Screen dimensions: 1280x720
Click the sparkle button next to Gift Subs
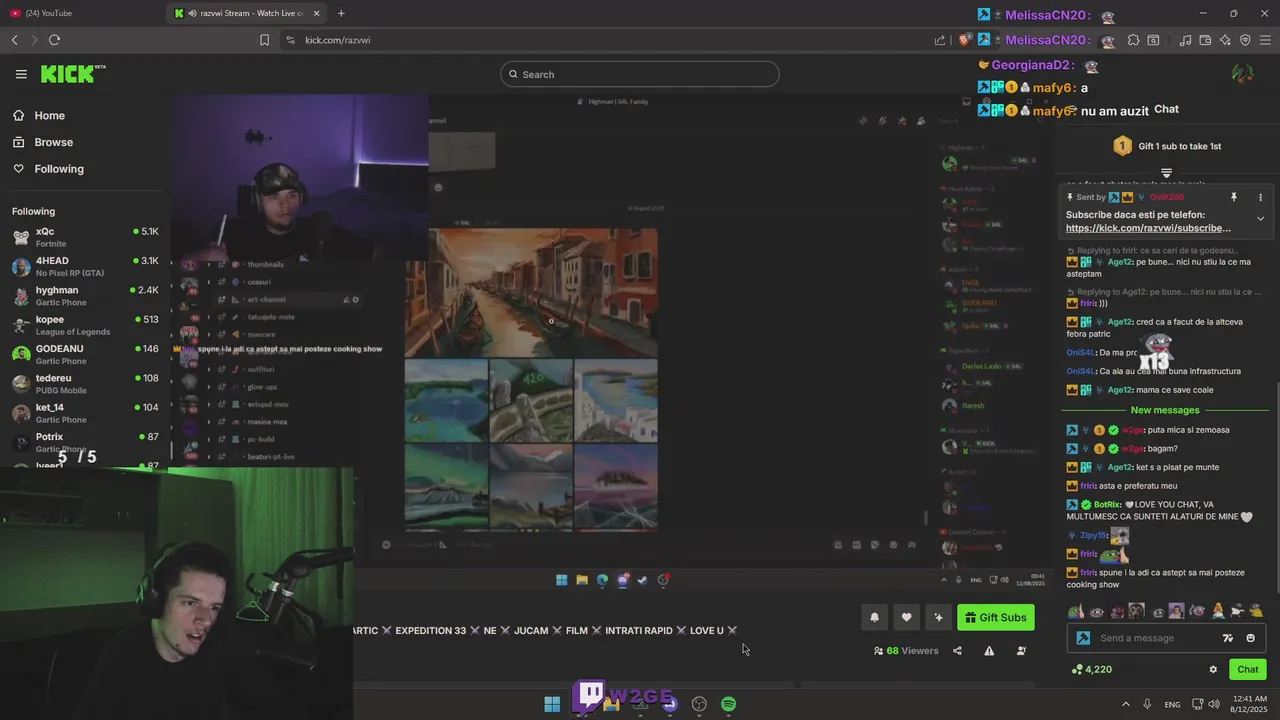tap(938, 617)
